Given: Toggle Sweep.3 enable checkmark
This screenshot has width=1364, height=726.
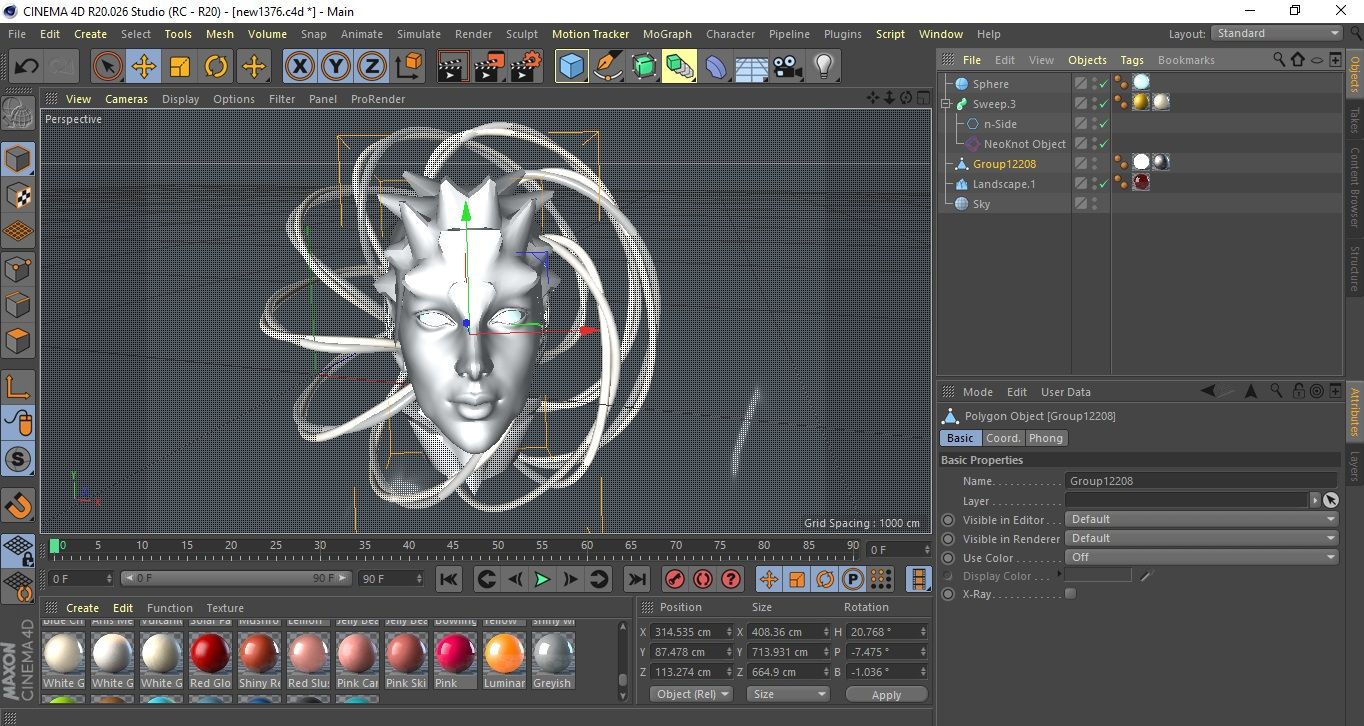Looking at the screenshot, I should click(1103, 104).
